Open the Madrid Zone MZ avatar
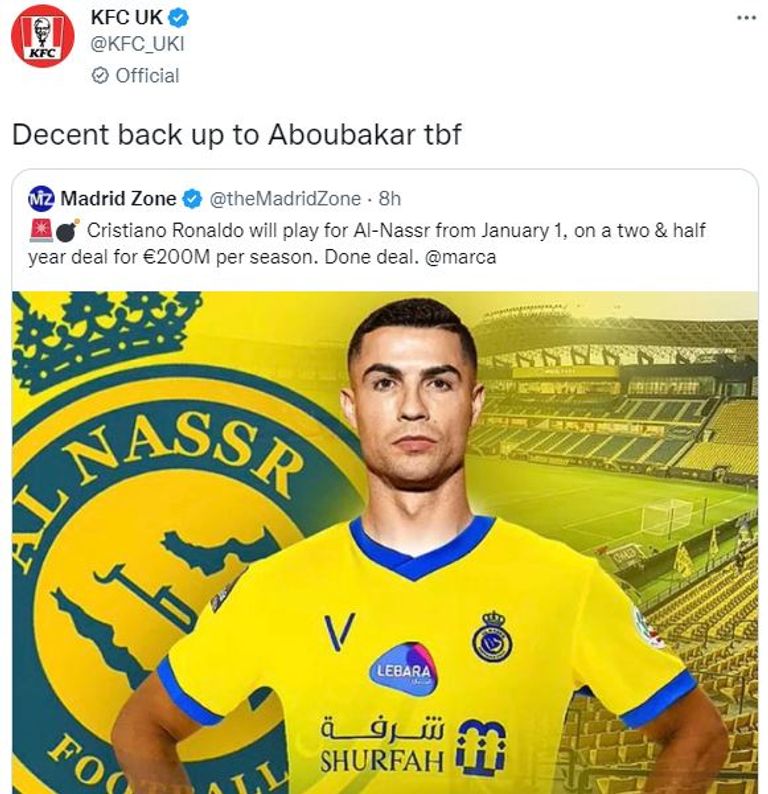Screen dimensions: 768x794 point(41,198)
